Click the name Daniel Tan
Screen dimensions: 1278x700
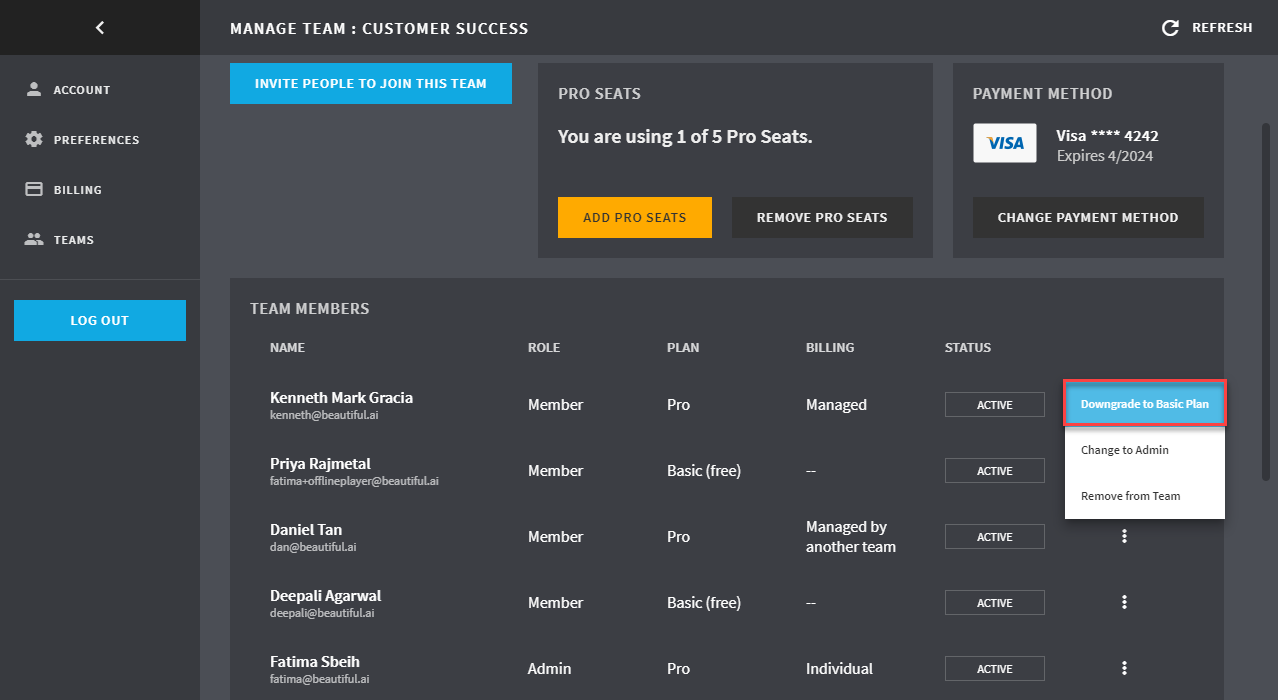[x=306, y=529]
